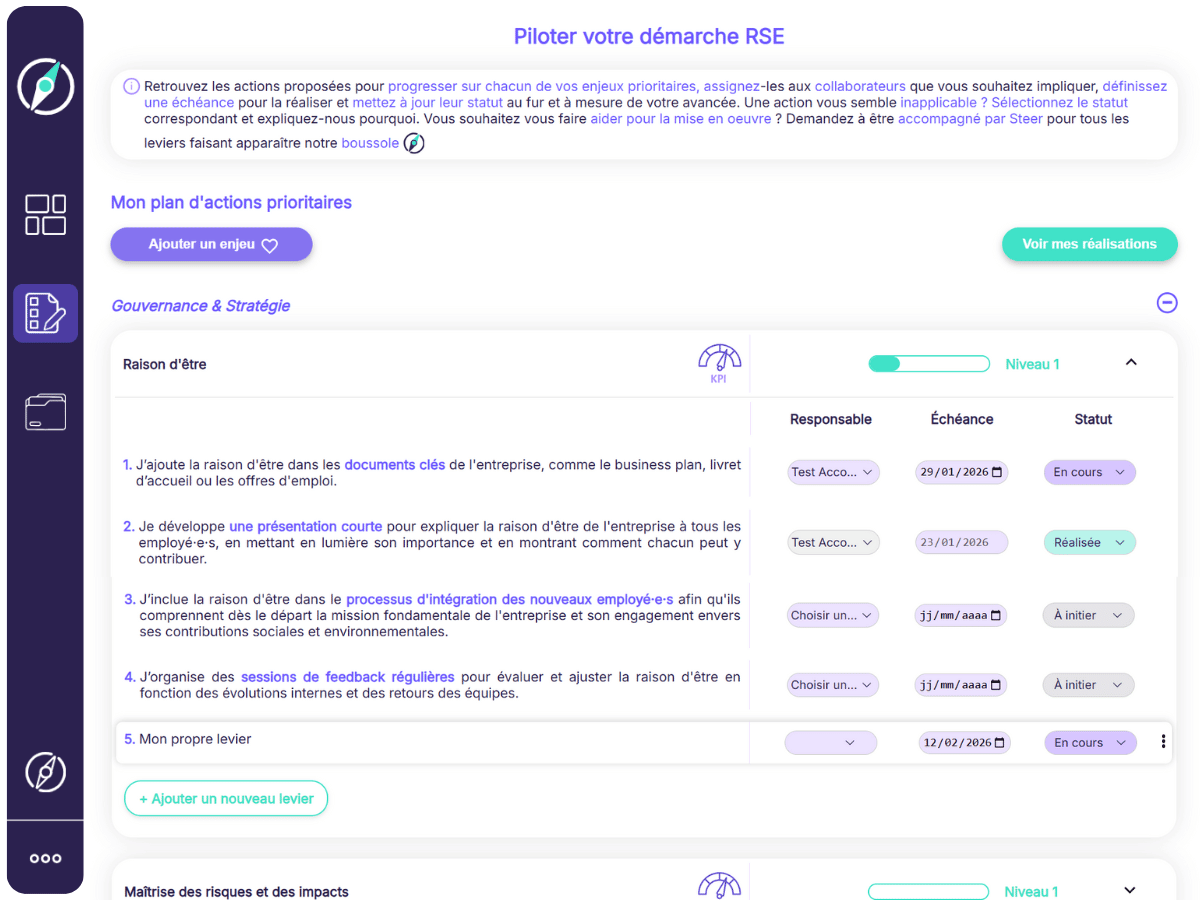The width and height of the screenshot is (1200, 900).
Task: Click the Raison d'être progress bar
Action: (928, 364)
